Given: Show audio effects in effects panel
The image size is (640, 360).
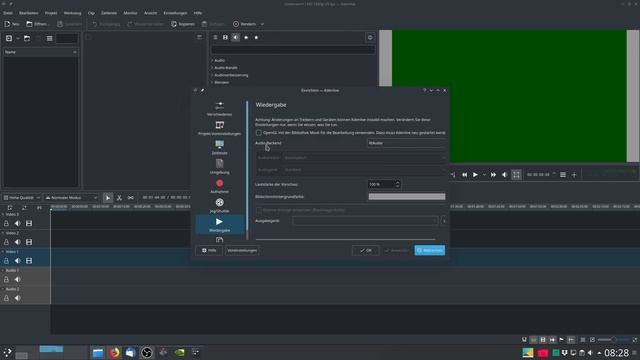Looking at the screenshot, I should [x=236, y=38].
